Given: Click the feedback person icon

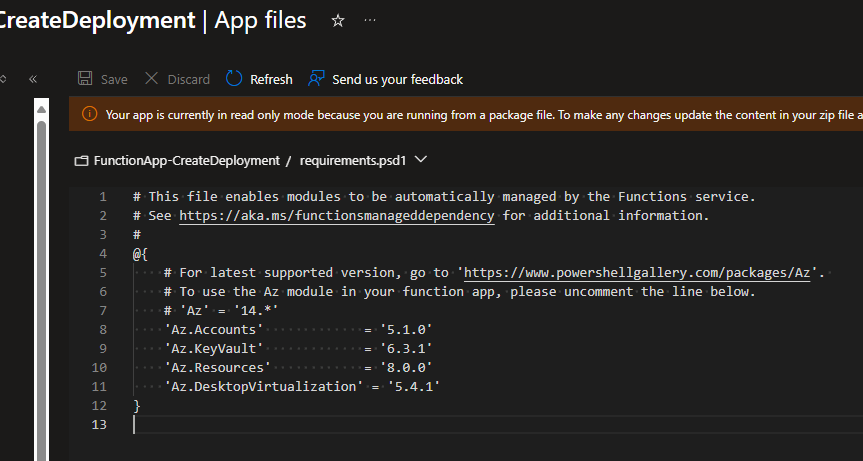Looking at the screenshot, I should [x=316, y=79].
